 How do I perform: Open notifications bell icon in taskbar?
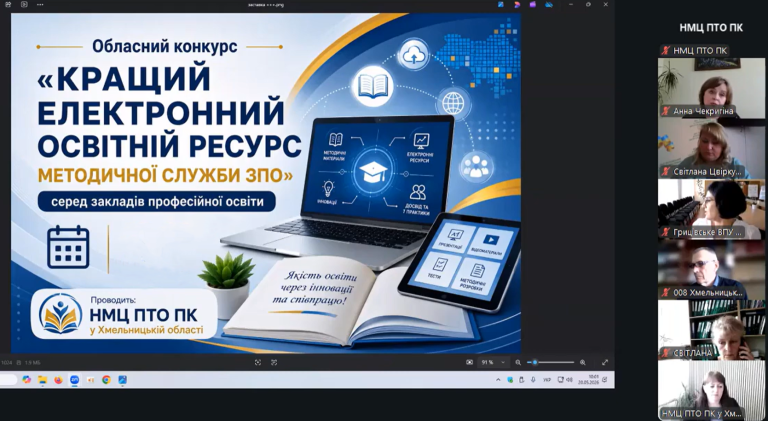(605, 379)
